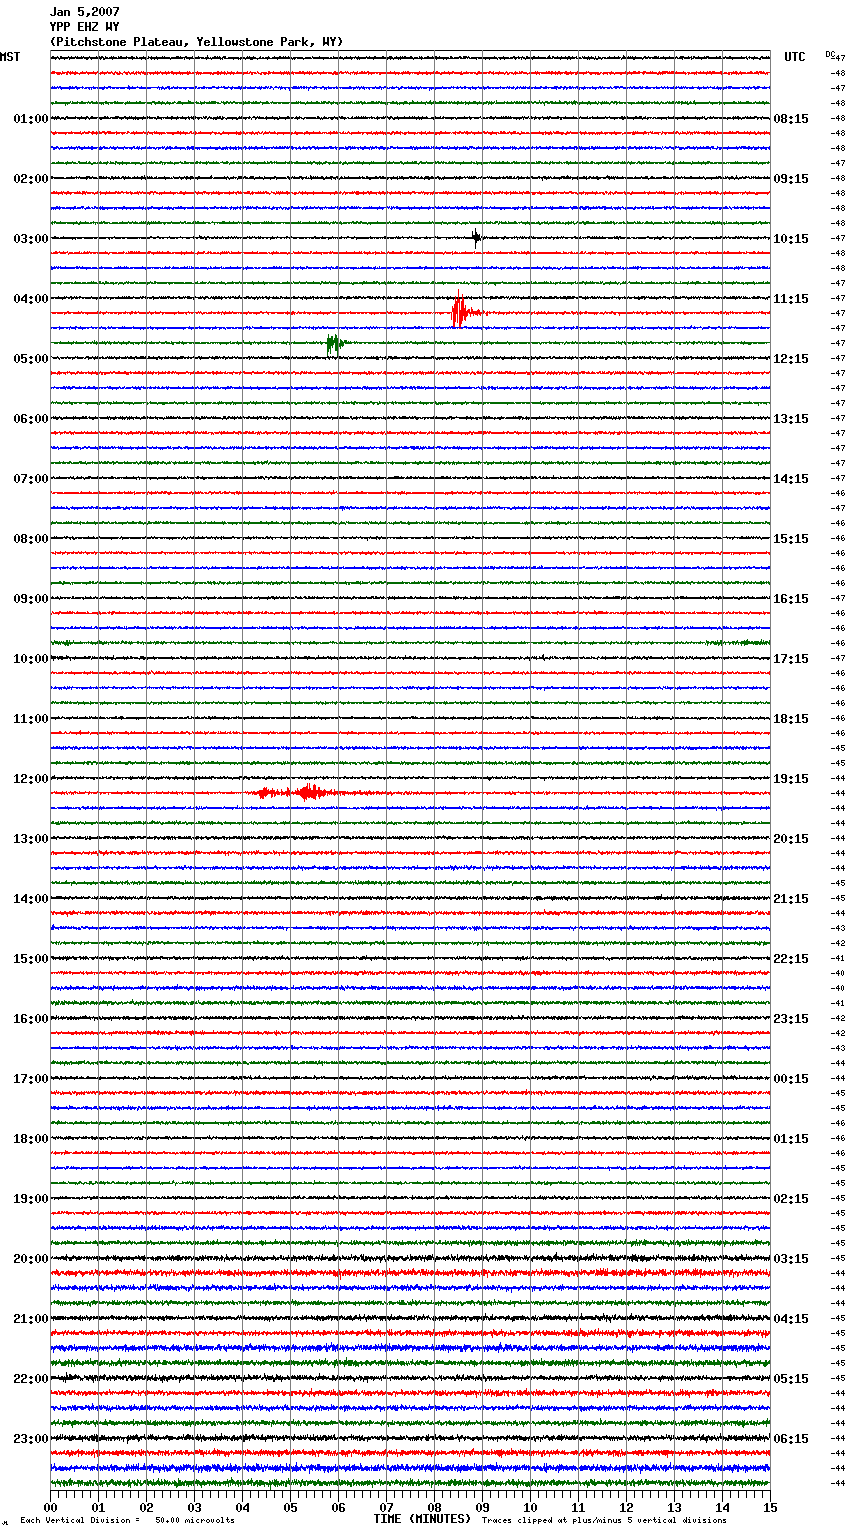Select the station code YPP EHZ WY
This screenshot has height=1534, width=850.
click(85, 27)
